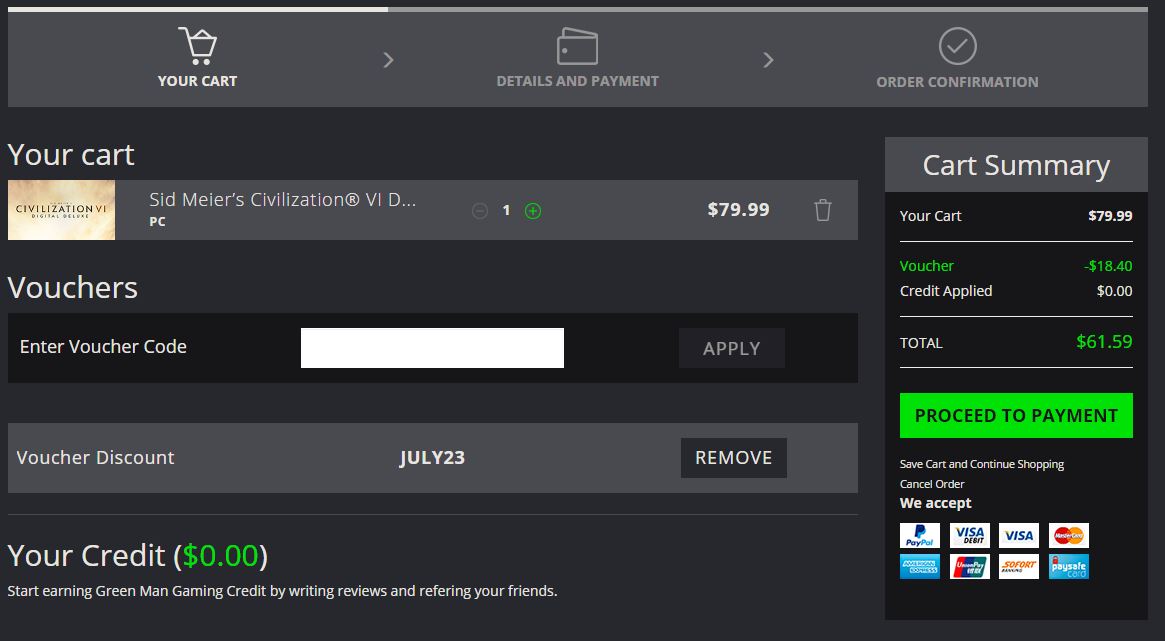Delete Civilization VI using the trash icon

point(822,210)
